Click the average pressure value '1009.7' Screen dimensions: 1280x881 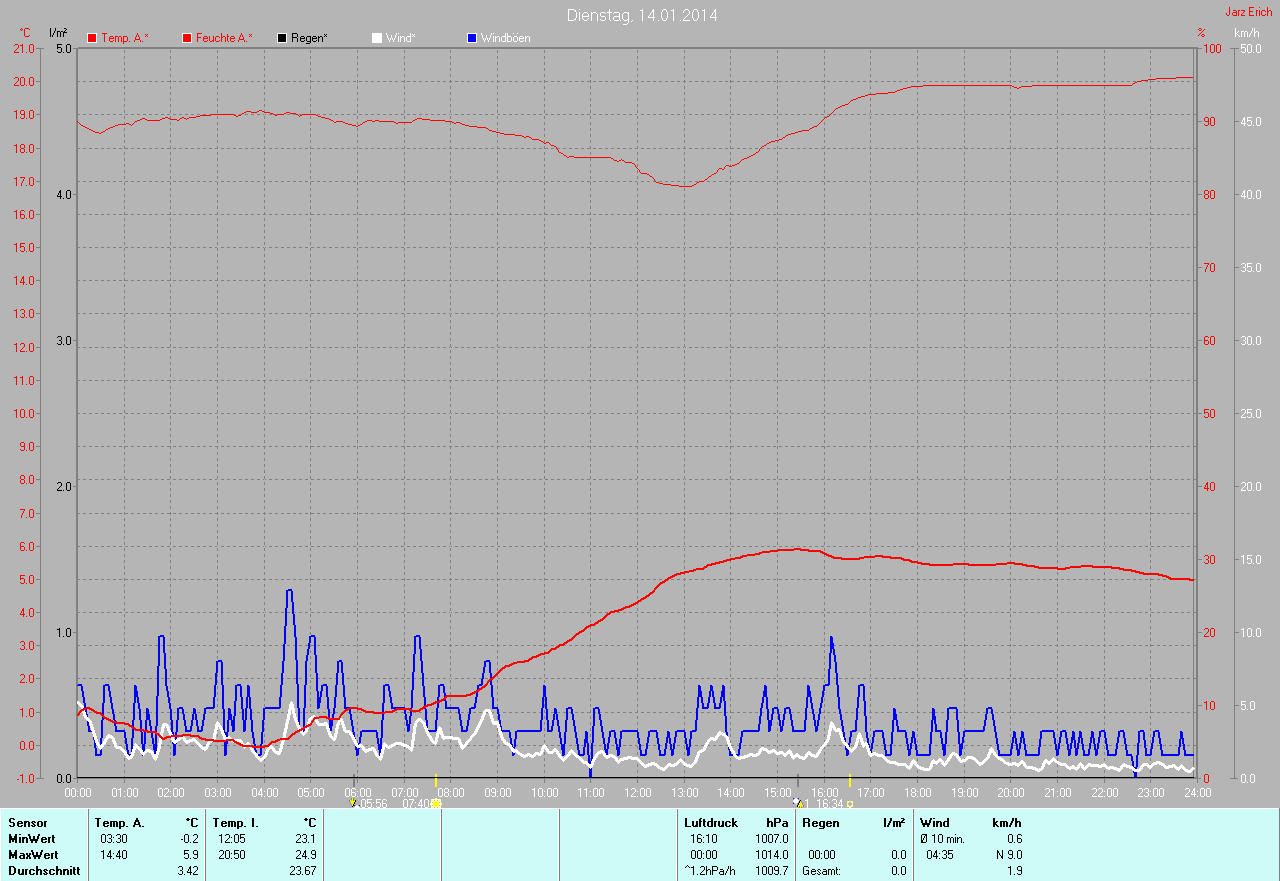[x=772, y=870]
